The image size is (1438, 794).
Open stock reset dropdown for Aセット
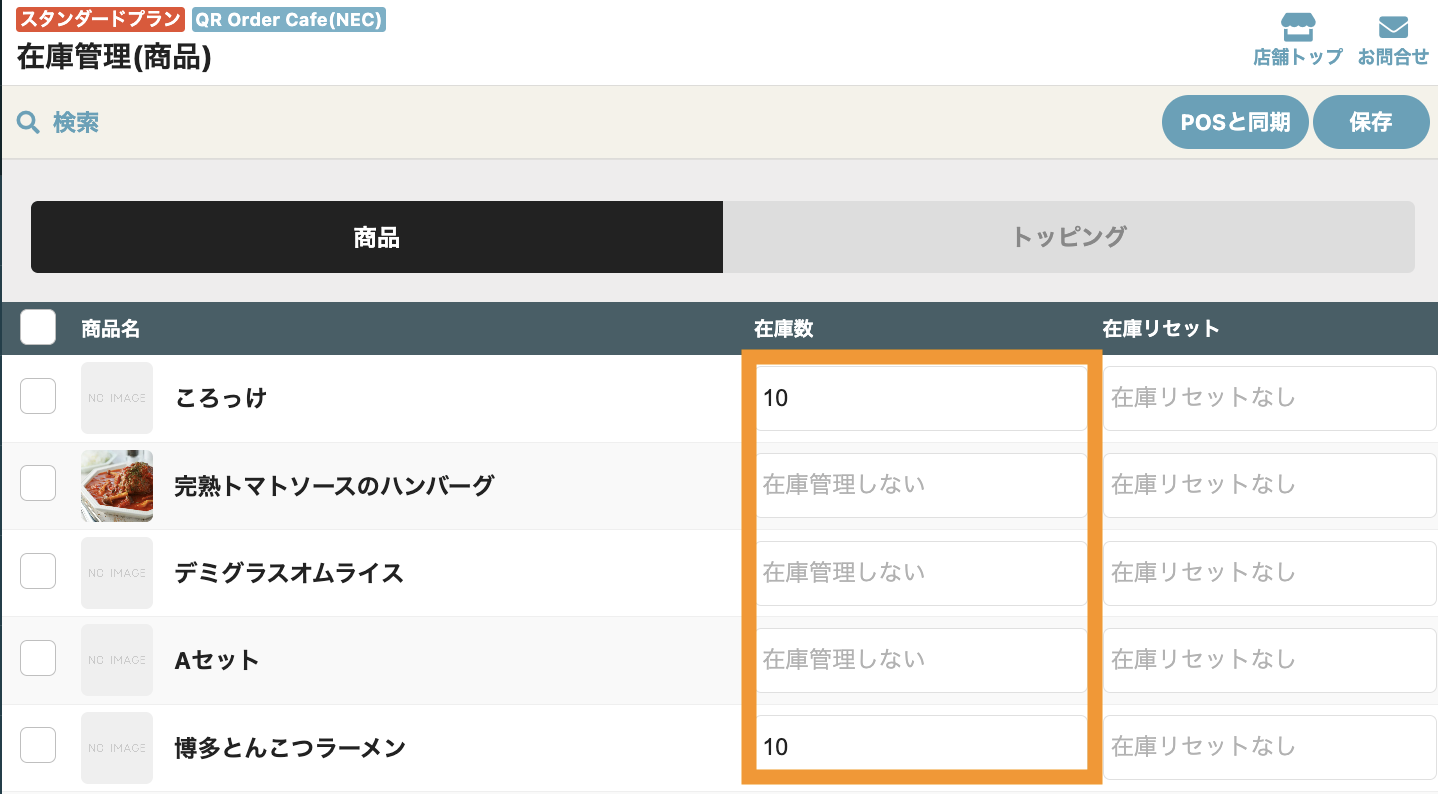1269,660
